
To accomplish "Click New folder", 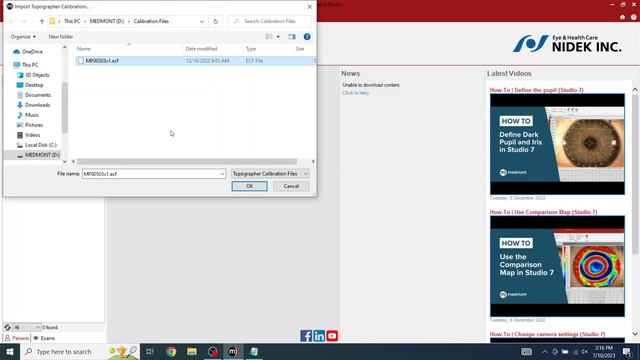I will [x=61, y=37].
